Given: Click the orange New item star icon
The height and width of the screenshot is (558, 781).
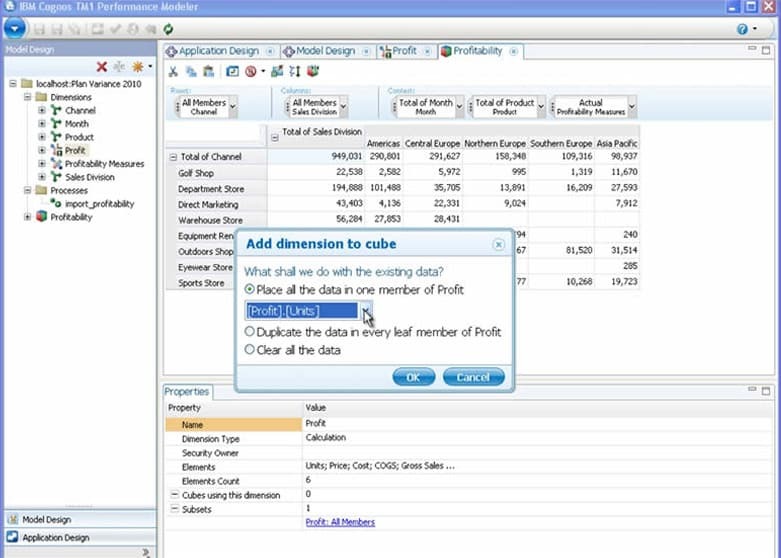Looking at the screenshot, I should (x=137, y=67).
